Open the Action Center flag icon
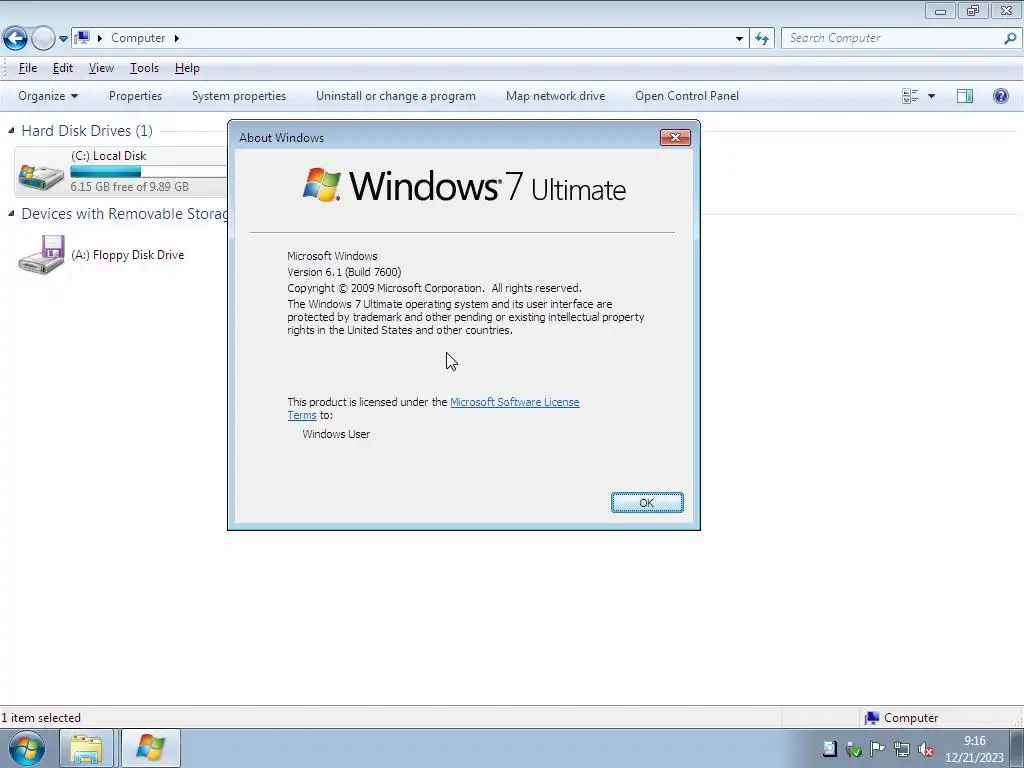Viewport: 1024px width, 768px height. 878,749
